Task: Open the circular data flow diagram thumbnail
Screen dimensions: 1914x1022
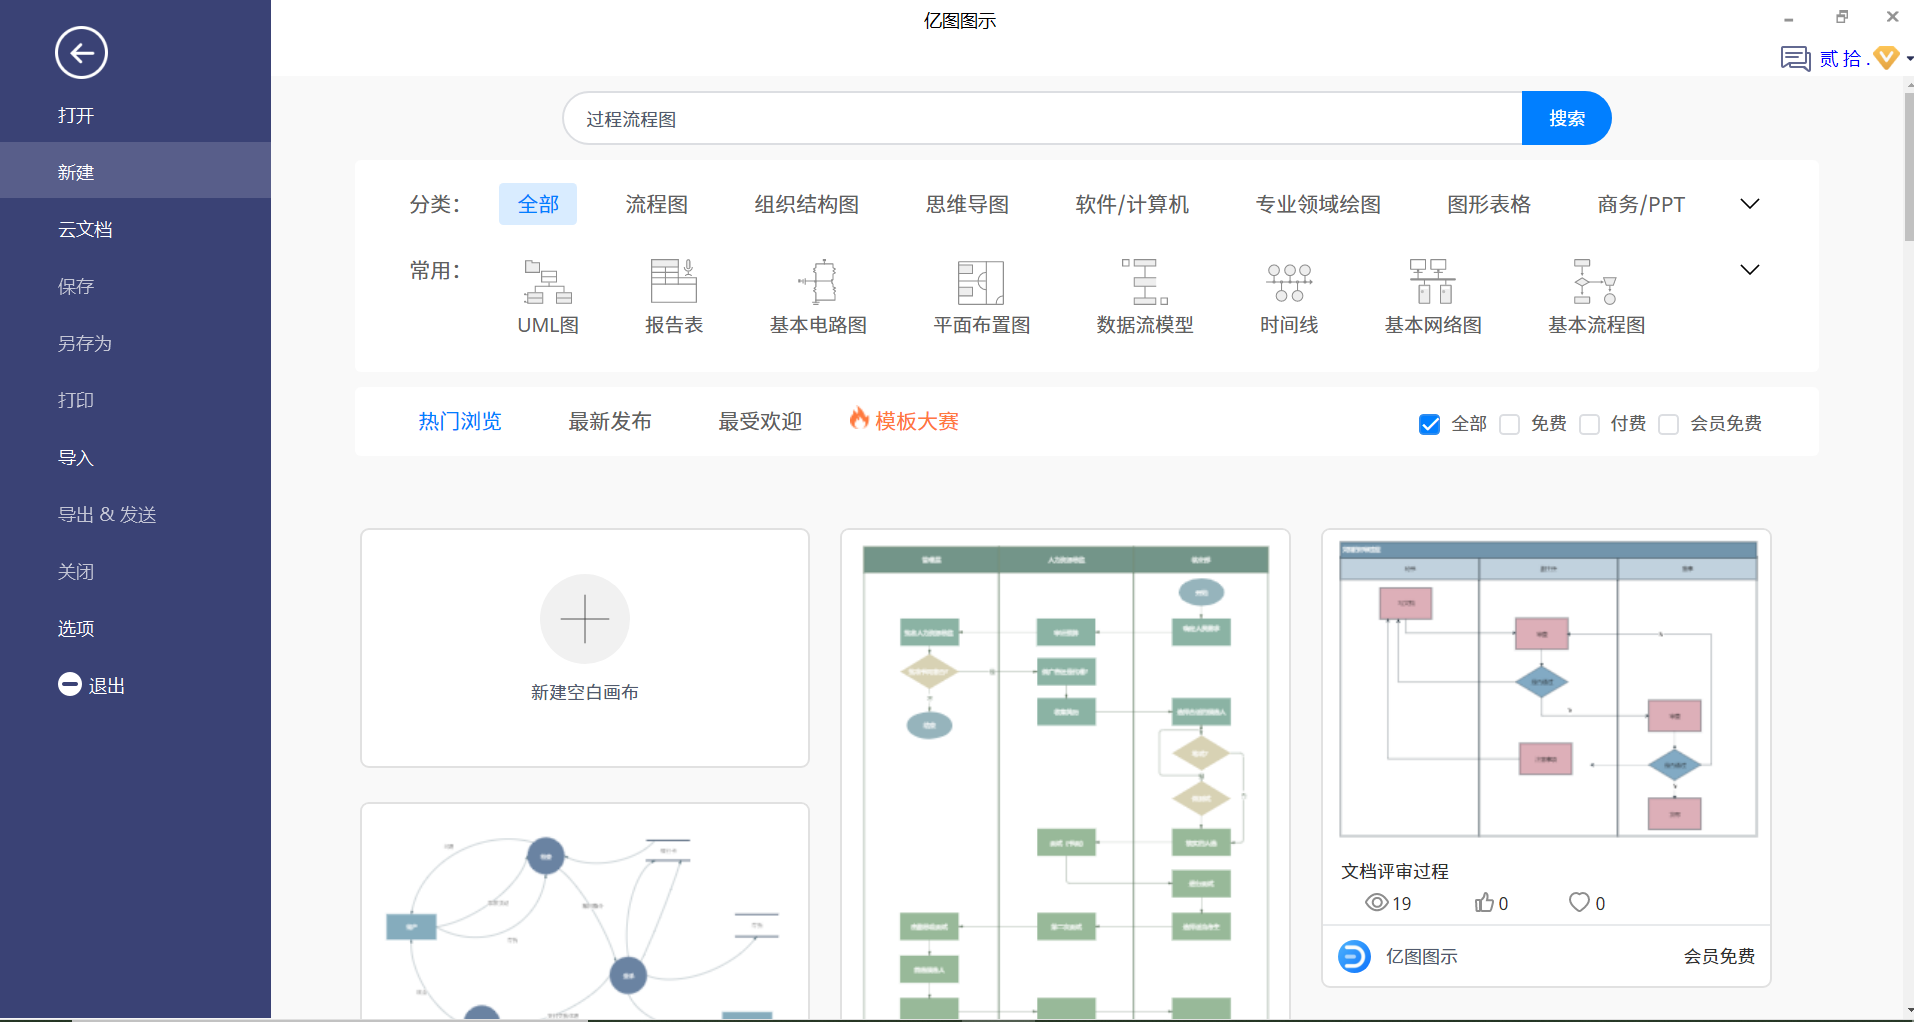Action: pyautogui.click(x=585, y=920)
